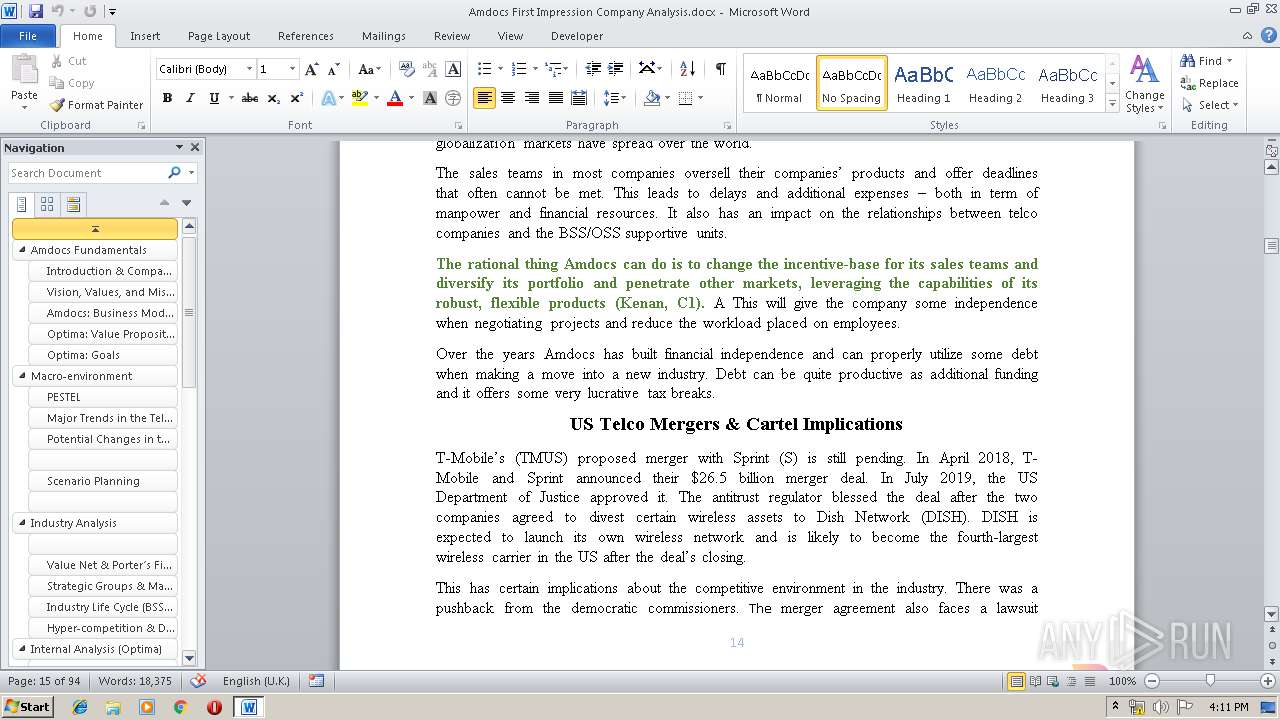Apply the Normal style
The width and height of the screenshot is (1280, 720).
pyautogui.click(x=779, y=82)
